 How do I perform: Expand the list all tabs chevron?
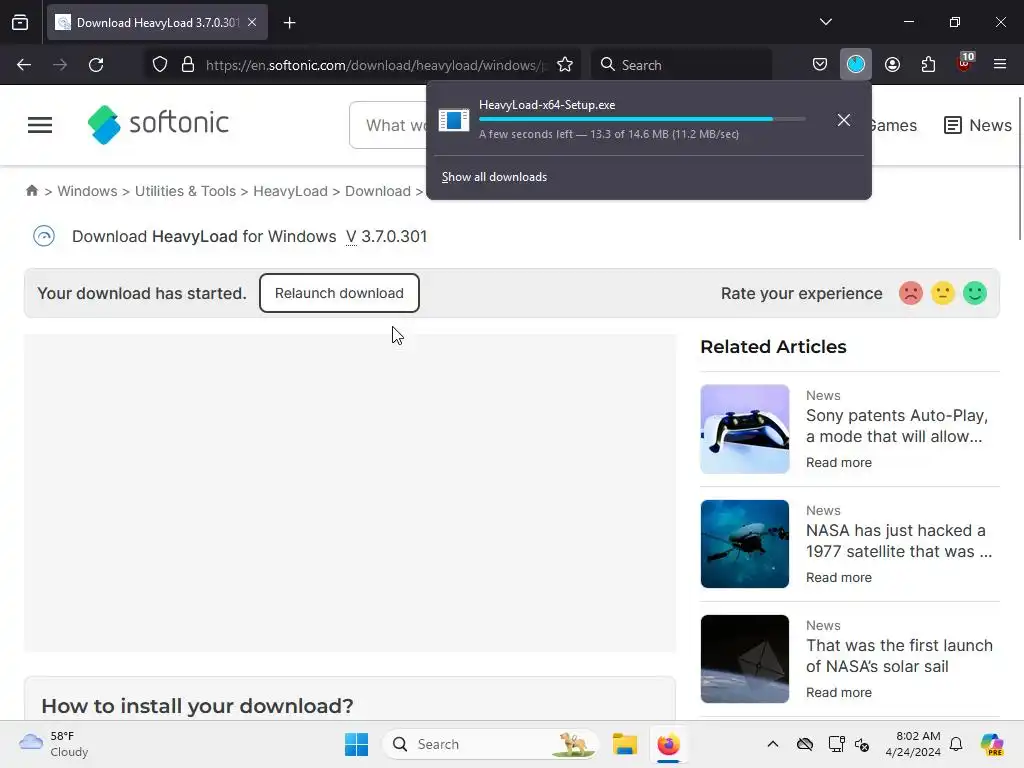pyautogui.click(x=826, y=22)
